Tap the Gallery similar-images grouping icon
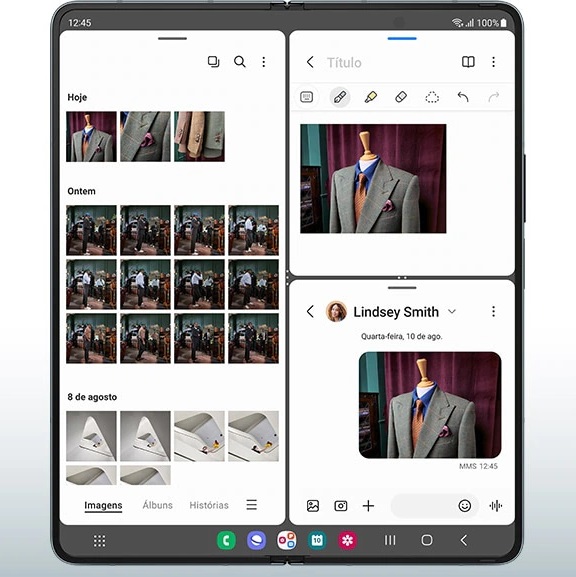576x577 pixels. (x=213, y=61)
